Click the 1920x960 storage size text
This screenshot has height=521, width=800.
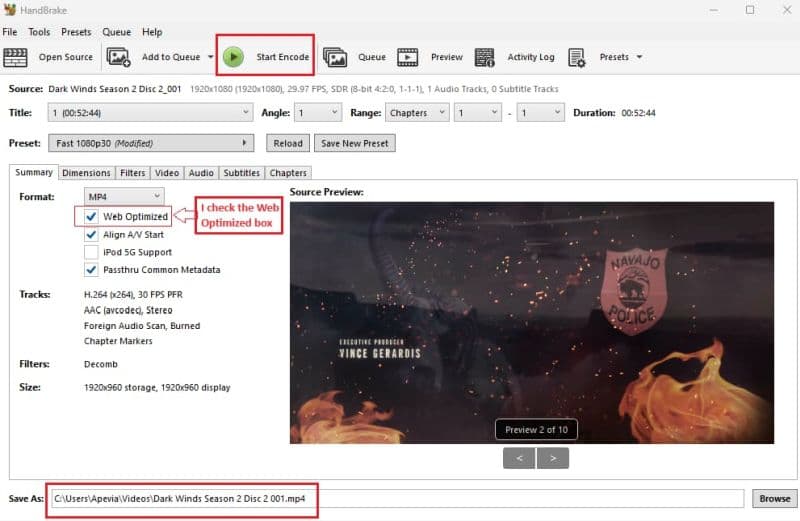(157, 387)
